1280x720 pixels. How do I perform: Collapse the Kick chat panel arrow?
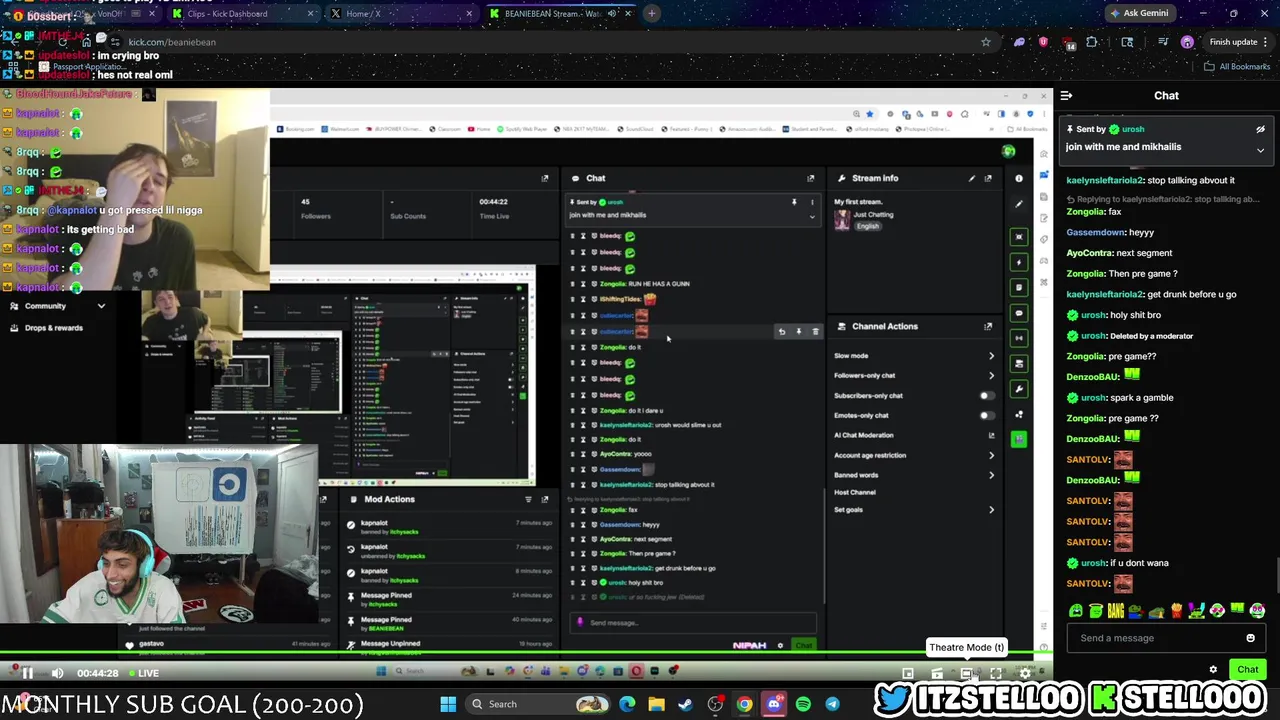coord(1066,96)
